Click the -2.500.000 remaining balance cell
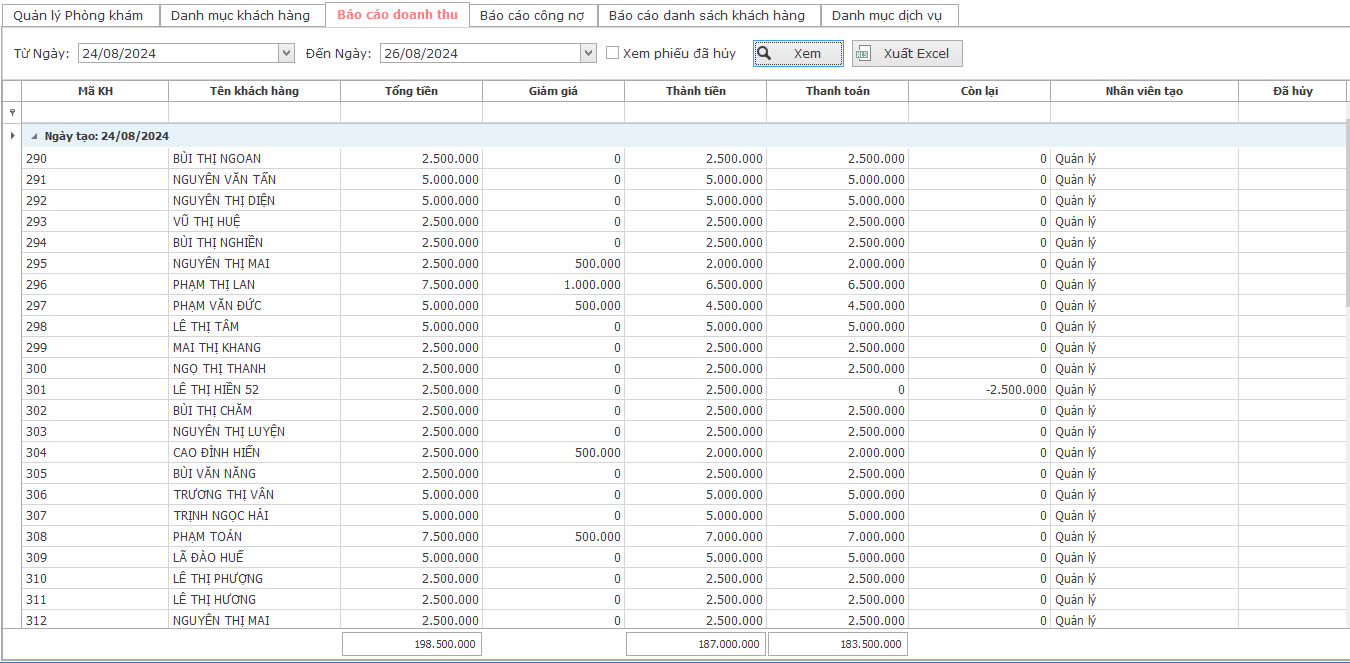1350x663 pixels. coord(979,389)
